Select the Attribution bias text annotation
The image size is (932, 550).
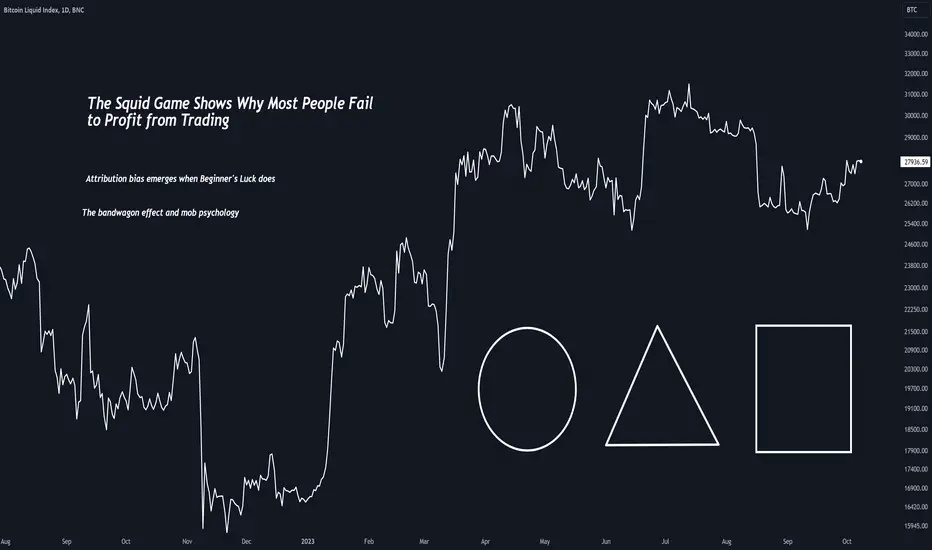[180, 178]
